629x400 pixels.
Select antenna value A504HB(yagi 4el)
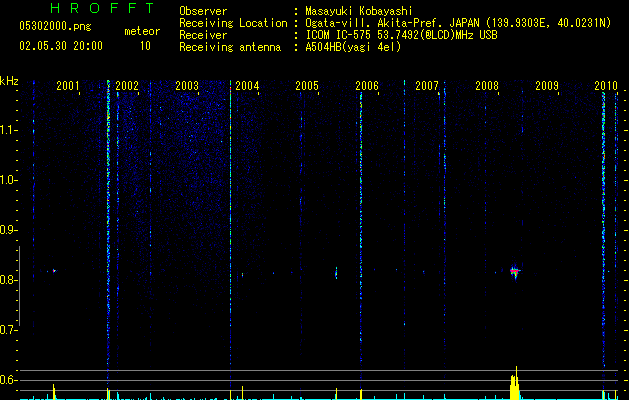pos(353,47)
